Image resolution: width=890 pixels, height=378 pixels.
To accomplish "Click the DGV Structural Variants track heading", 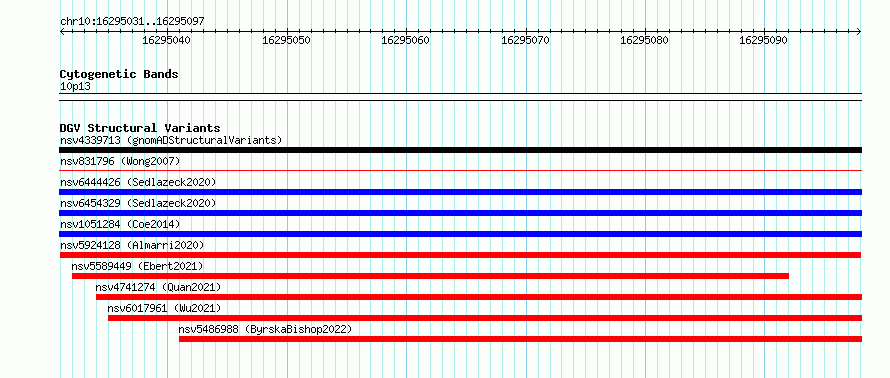I will pyautogui.click(x=140, y=128).
